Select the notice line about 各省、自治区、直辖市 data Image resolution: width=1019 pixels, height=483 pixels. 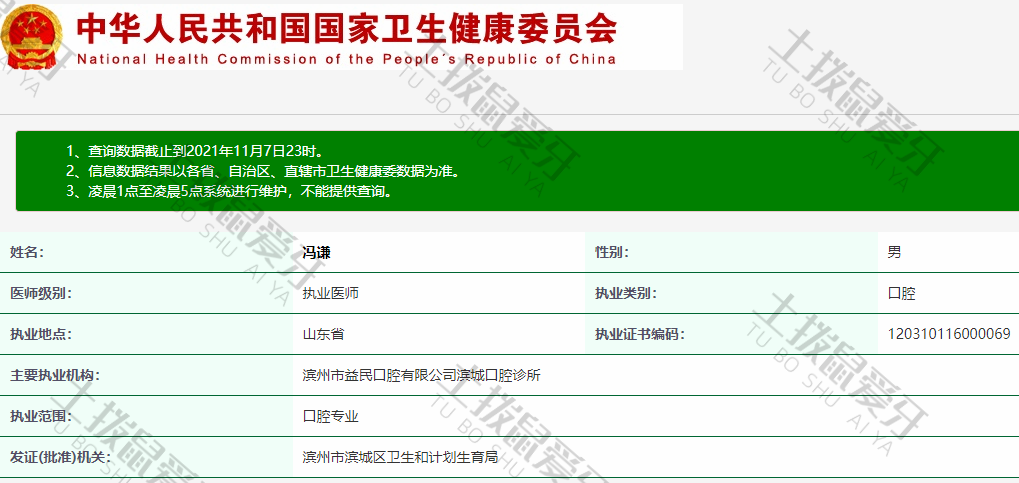(263, 172)
